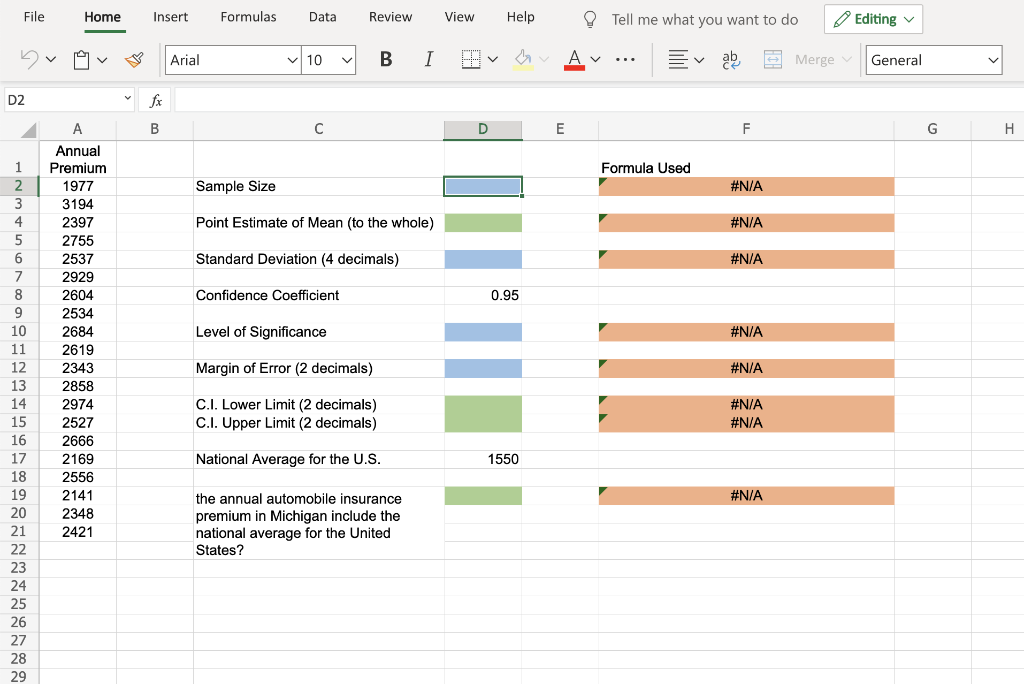This screenshot has height=684, width=1024.
Task: Activate the Format Painter brush icon
Action: click(134, 59)
